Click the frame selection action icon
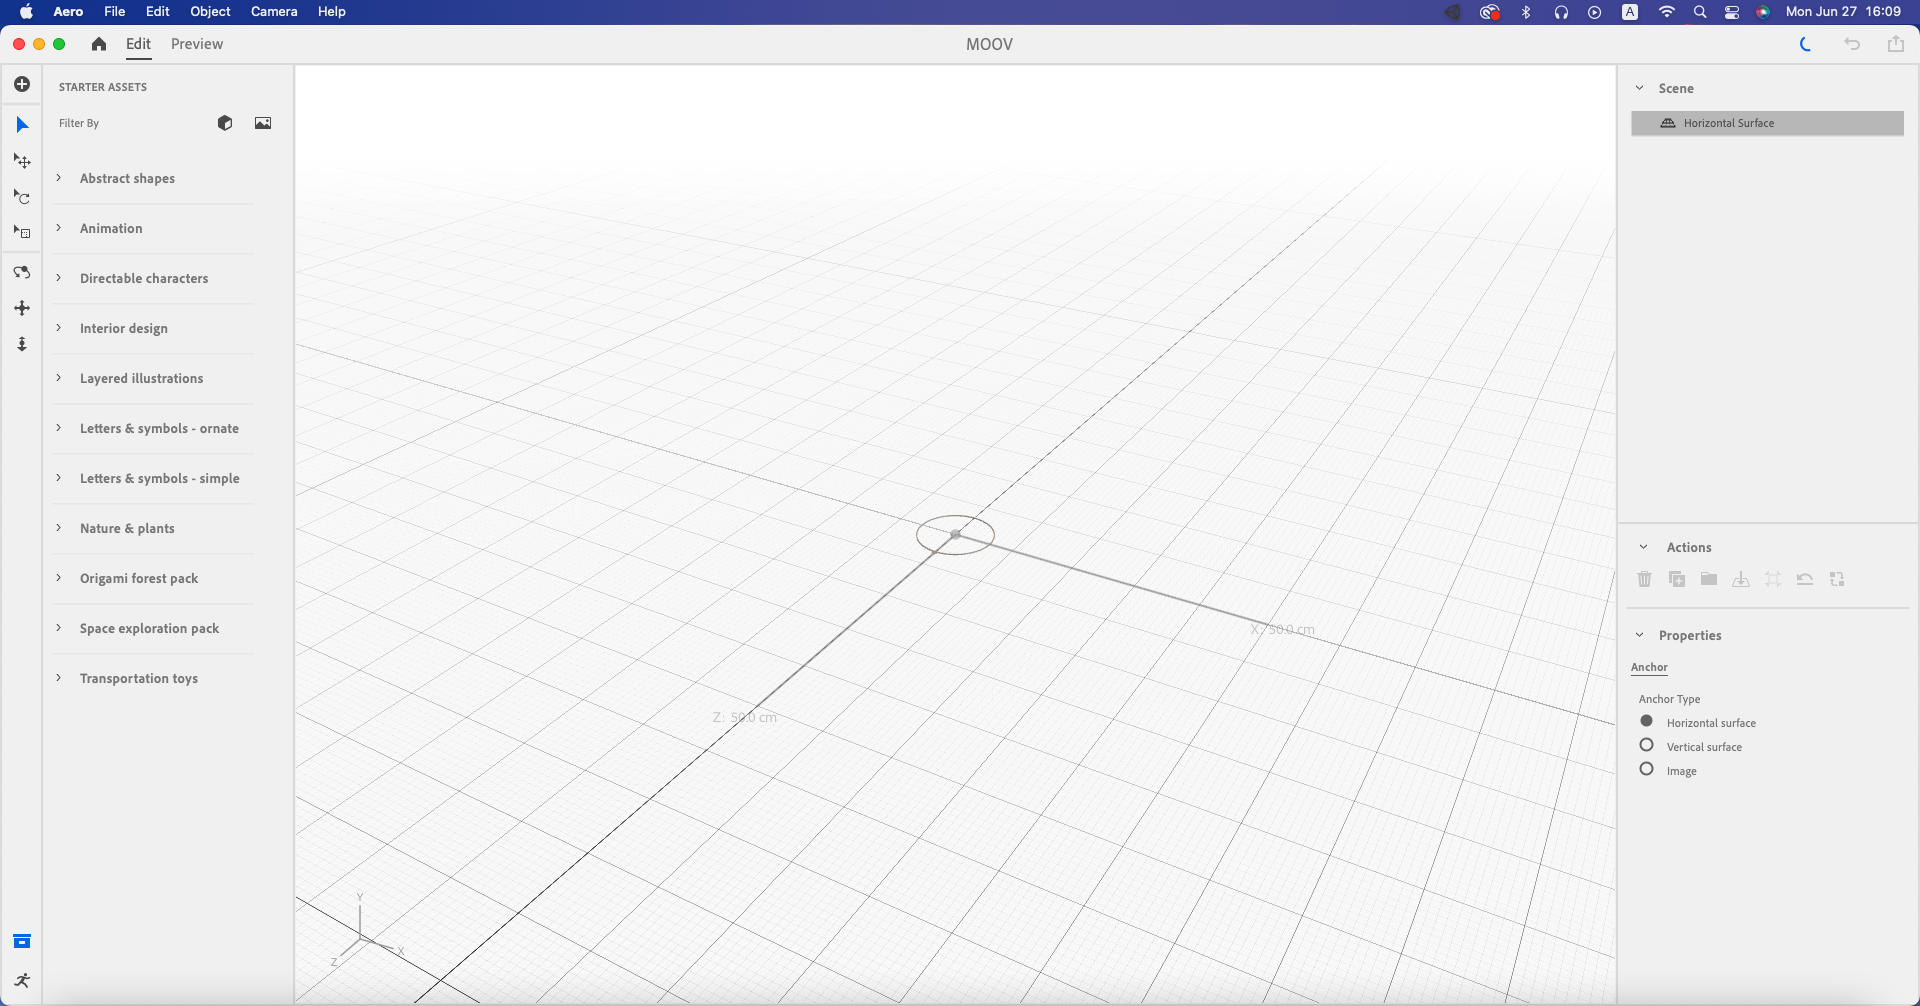This screenshot has height=1006, width=1920. [1773, 579]
